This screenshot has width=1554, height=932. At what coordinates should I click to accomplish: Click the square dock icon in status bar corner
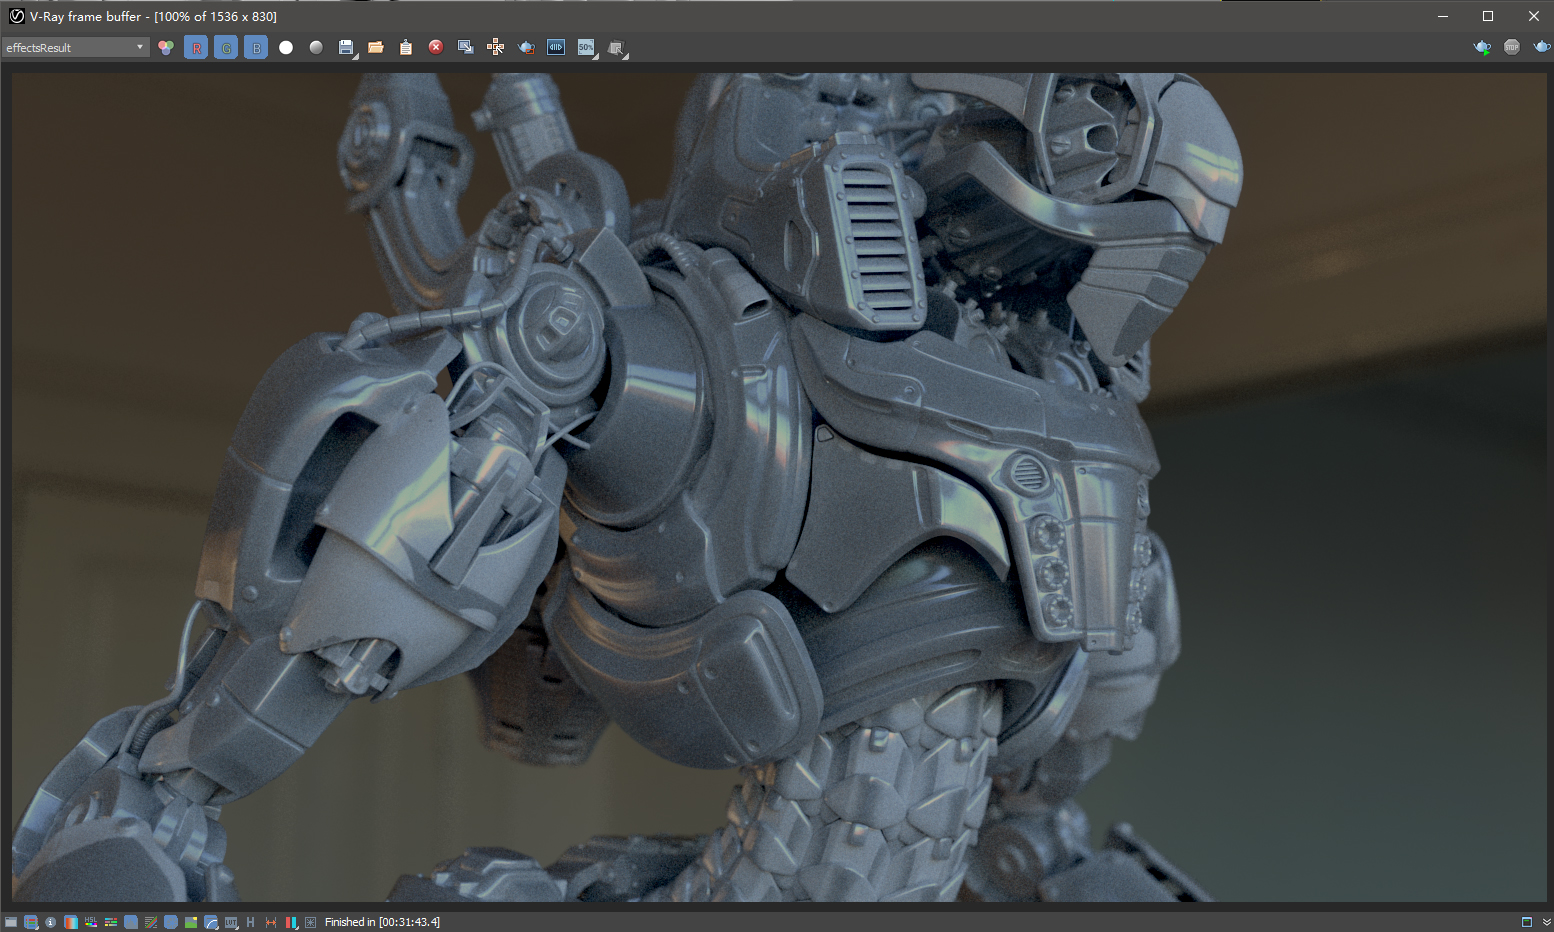coord(1527,922)
